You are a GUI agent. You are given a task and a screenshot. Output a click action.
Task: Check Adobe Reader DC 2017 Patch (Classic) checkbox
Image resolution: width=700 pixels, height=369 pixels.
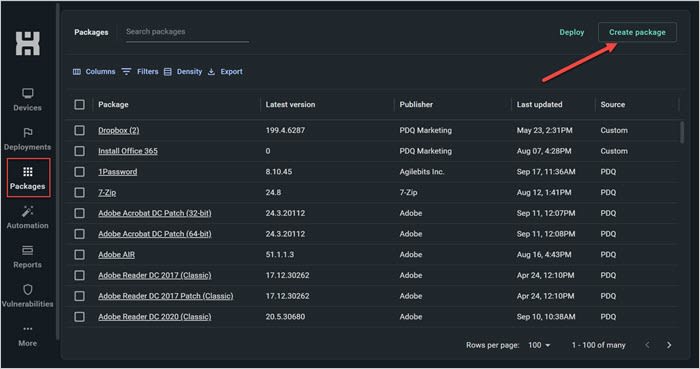[x=79, y=296]
